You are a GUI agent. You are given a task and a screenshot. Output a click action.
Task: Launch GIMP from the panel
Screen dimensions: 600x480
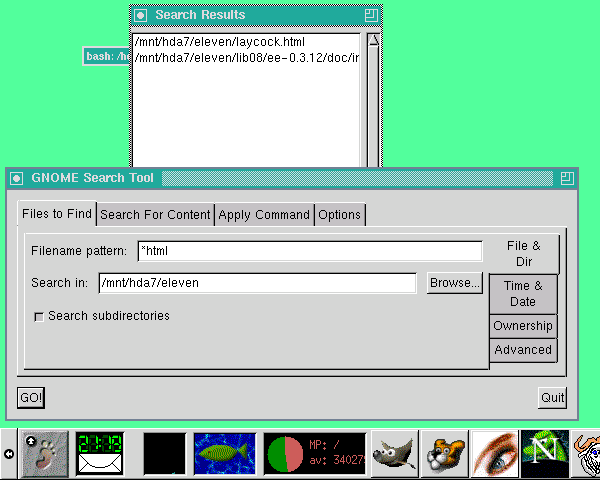(x=394, y=455)
